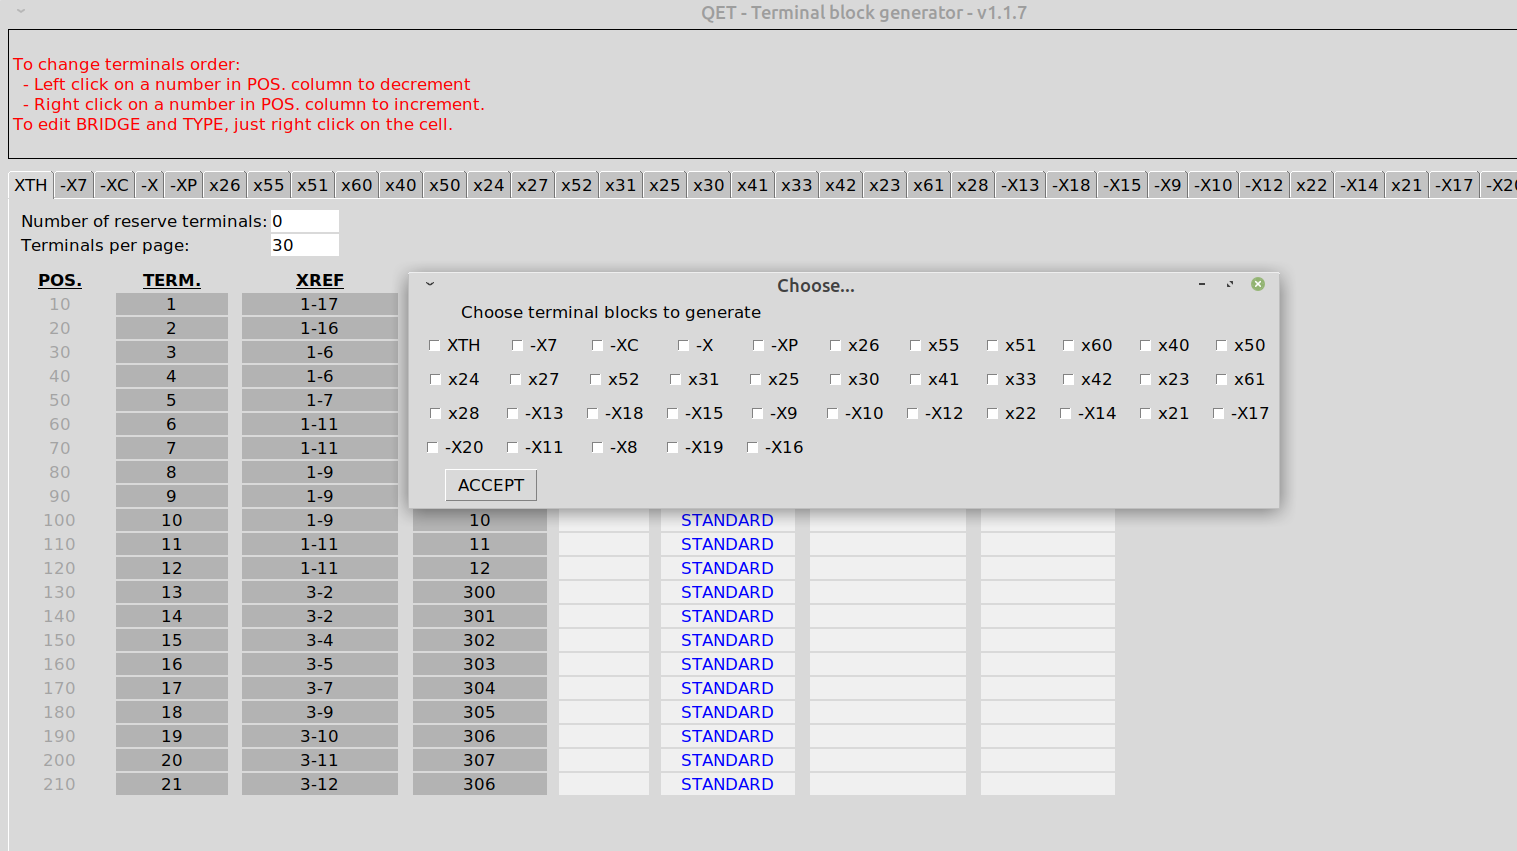Click STANDARD type for terminal 21
Image resolution: width=1517 pixels, height=851 pixels.
pos(727,784)
